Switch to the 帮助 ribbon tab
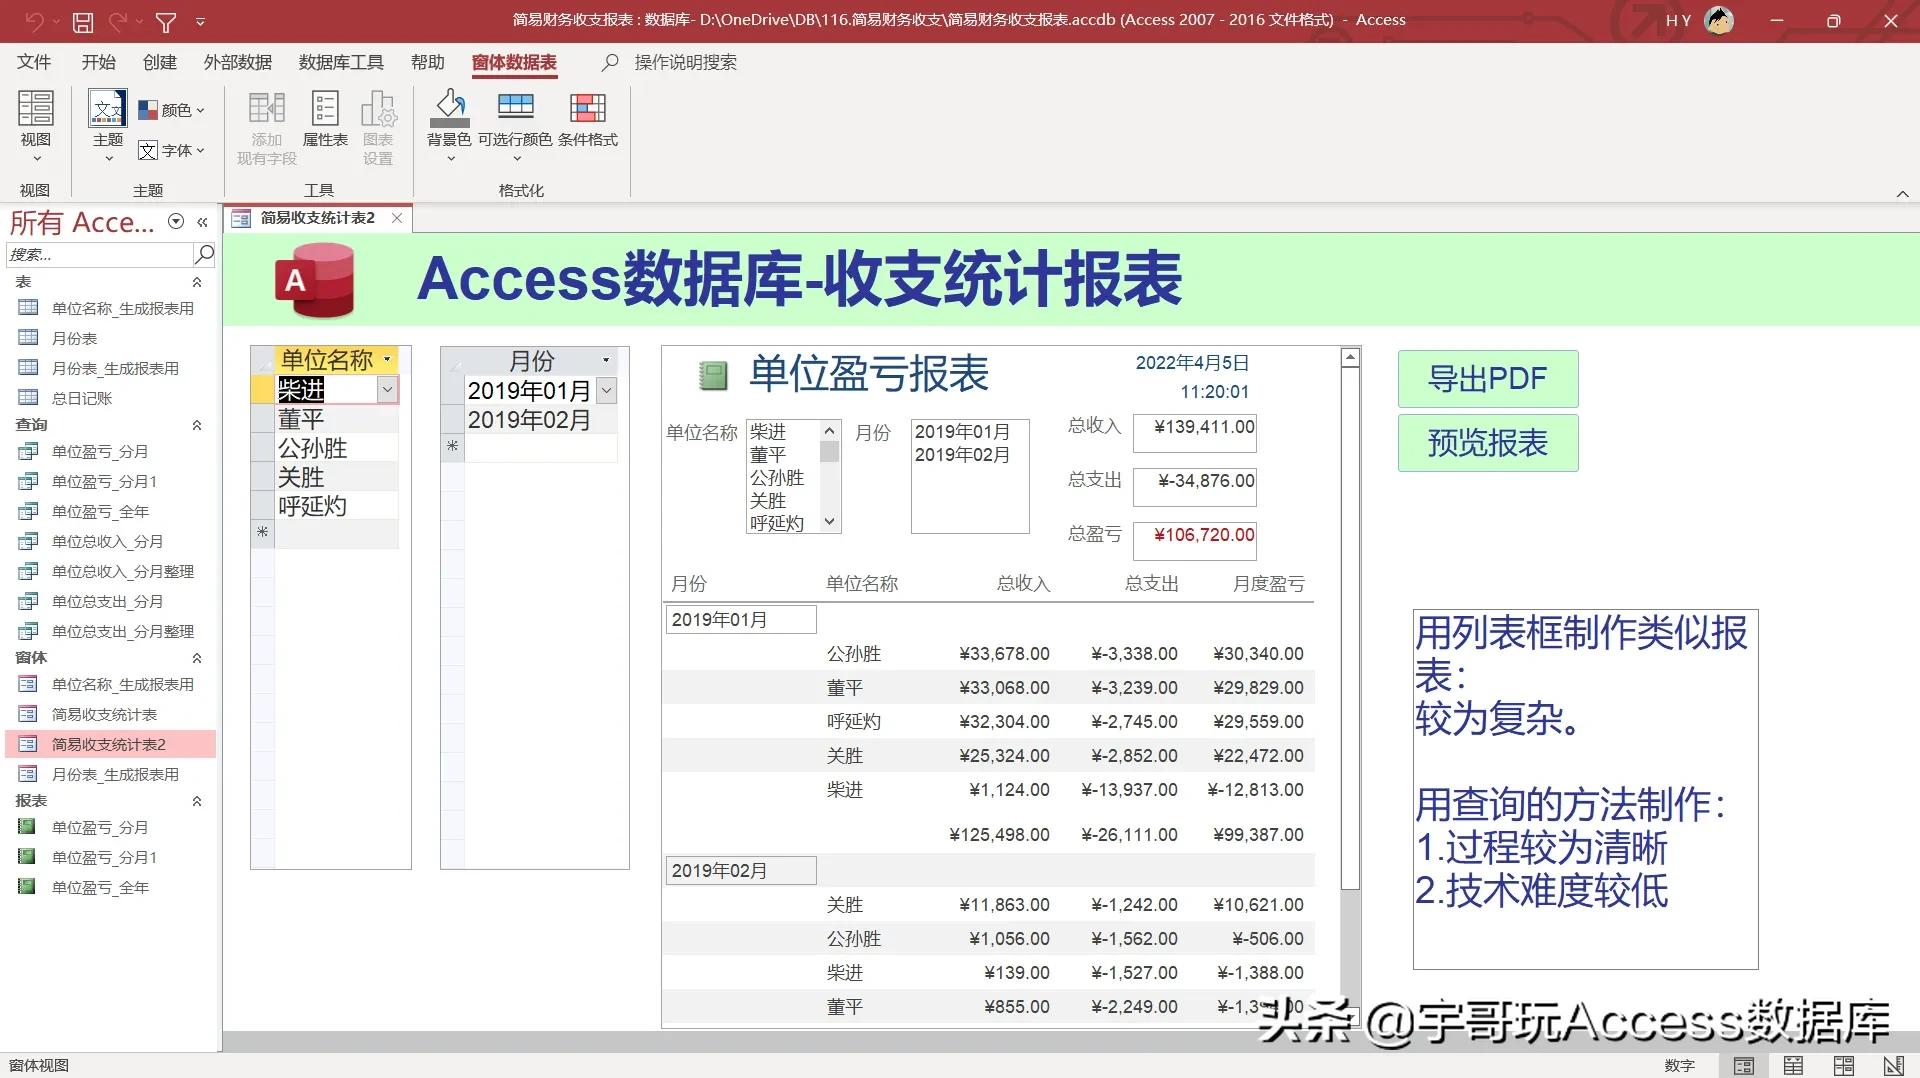This screenshot has width=1920, height=1078. pos(428,62)
